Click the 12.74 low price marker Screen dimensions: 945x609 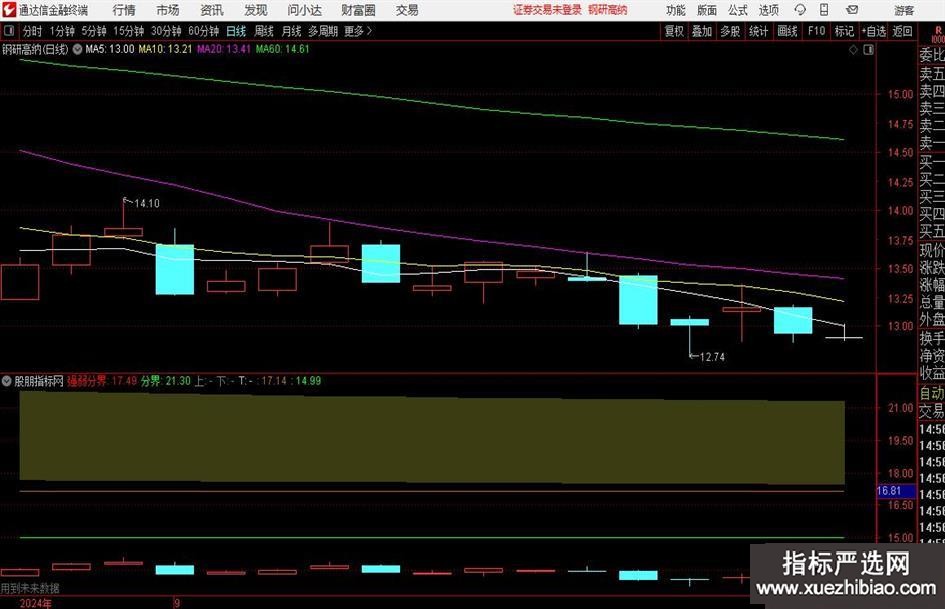(712, 357)
